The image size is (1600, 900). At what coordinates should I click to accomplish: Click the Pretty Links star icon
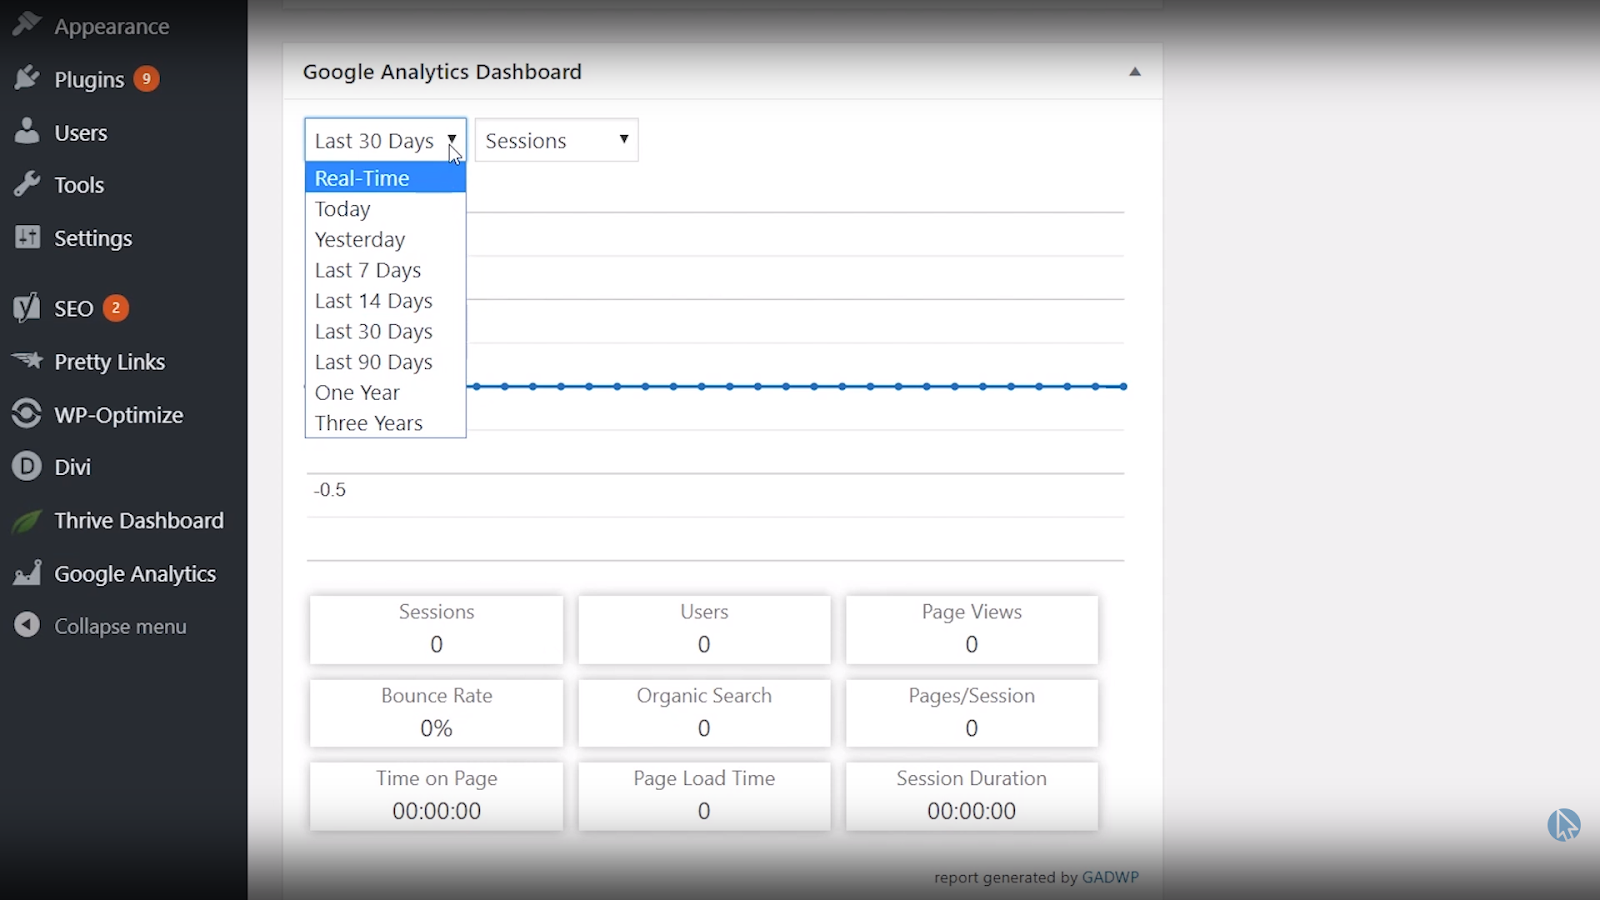tap(27, 360)
